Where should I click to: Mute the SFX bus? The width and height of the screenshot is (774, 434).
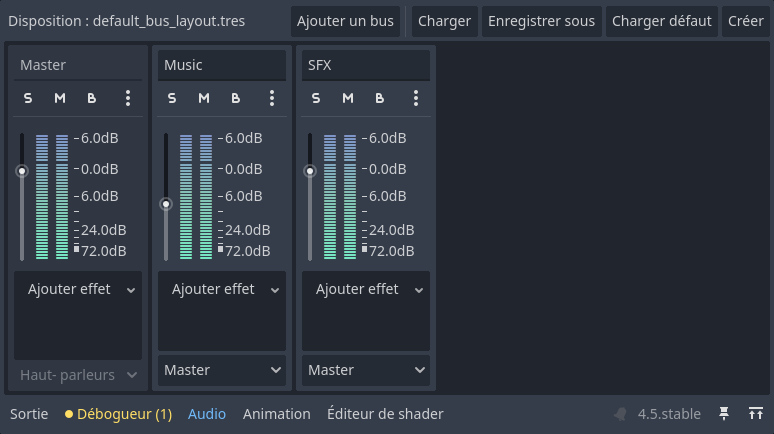348,98
